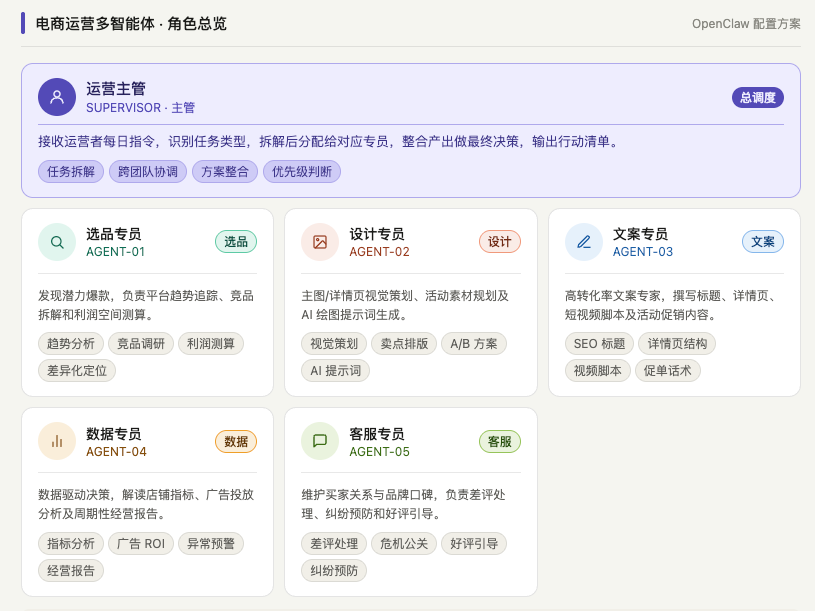This screenshot has width=815, height=611.
Task: Select the A/B 方案 tag
Action: click(474, 344)
